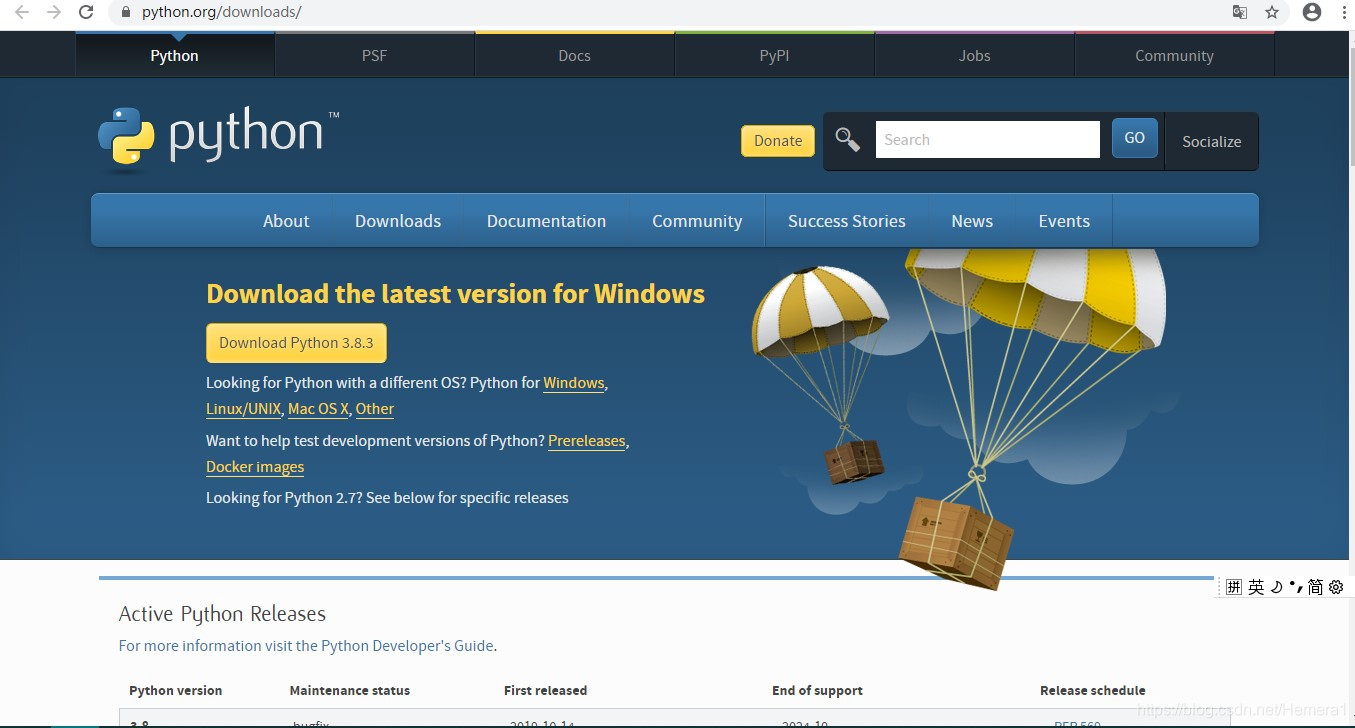
Task: Click Download Python 3.8.3 button
Action: coord(296,343)
